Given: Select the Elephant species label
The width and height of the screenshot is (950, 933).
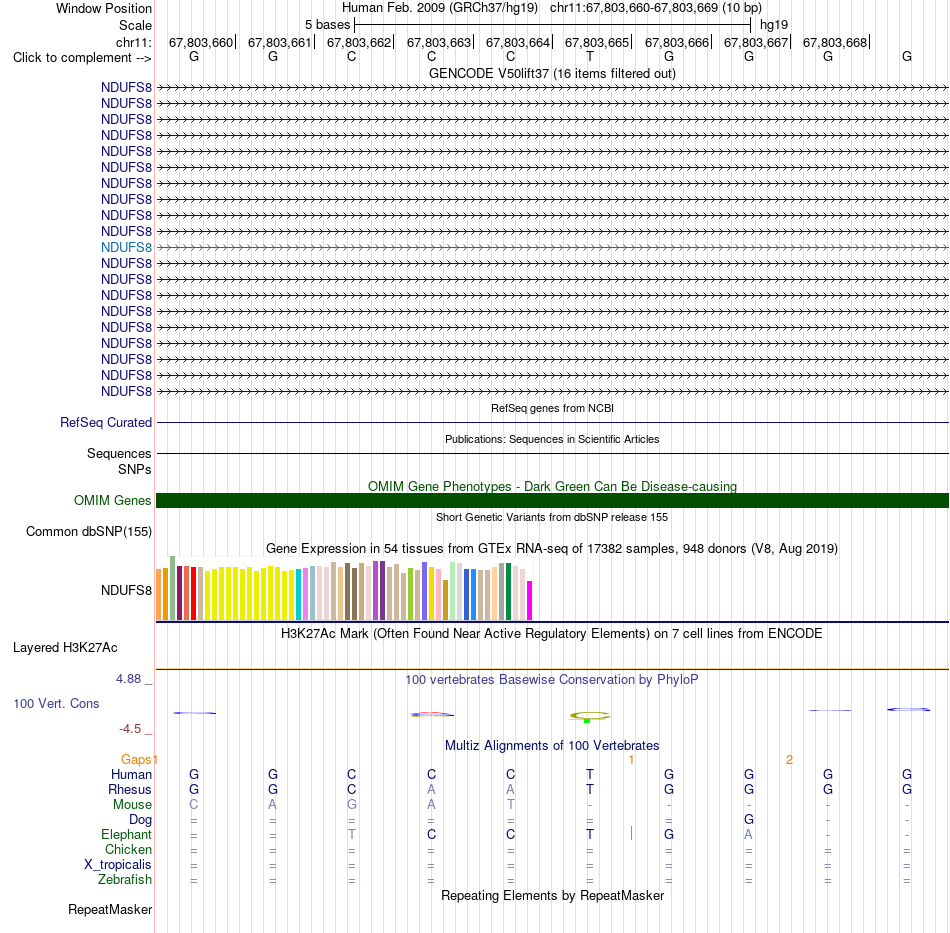Looking at the screenshot, I should click(x=126, y=835).
